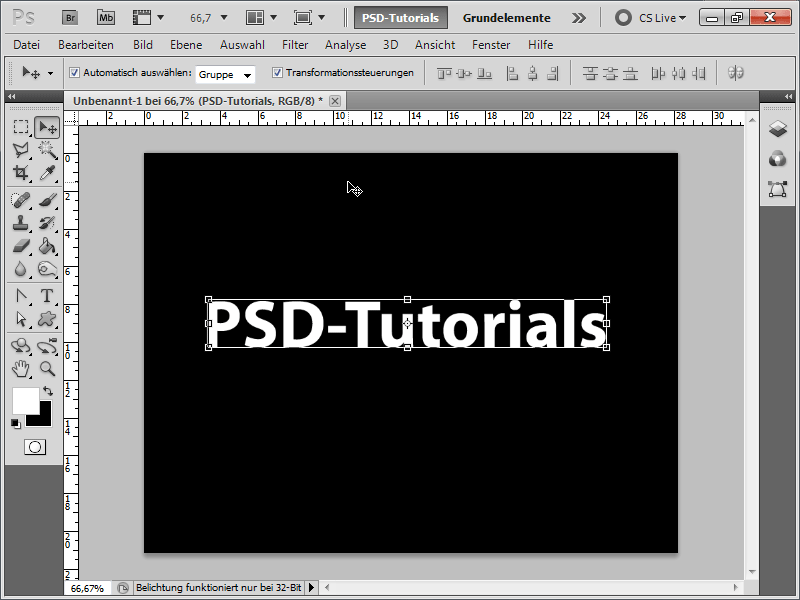Viewport: 800px width, 600px height.
Task: Switch to the Grundelemente workspace
Action: click(x=507, y=18)
